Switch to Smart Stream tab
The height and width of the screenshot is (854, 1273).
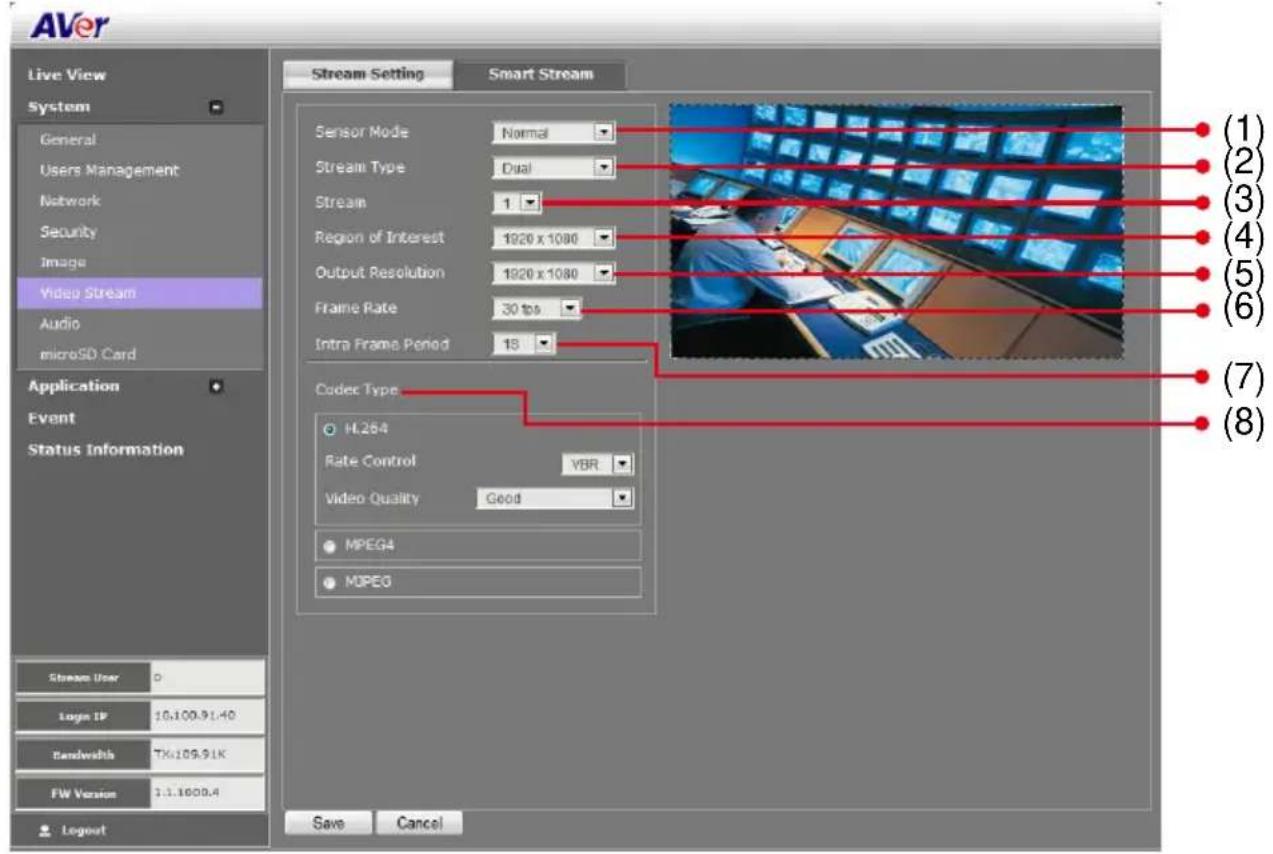point(540,75)
